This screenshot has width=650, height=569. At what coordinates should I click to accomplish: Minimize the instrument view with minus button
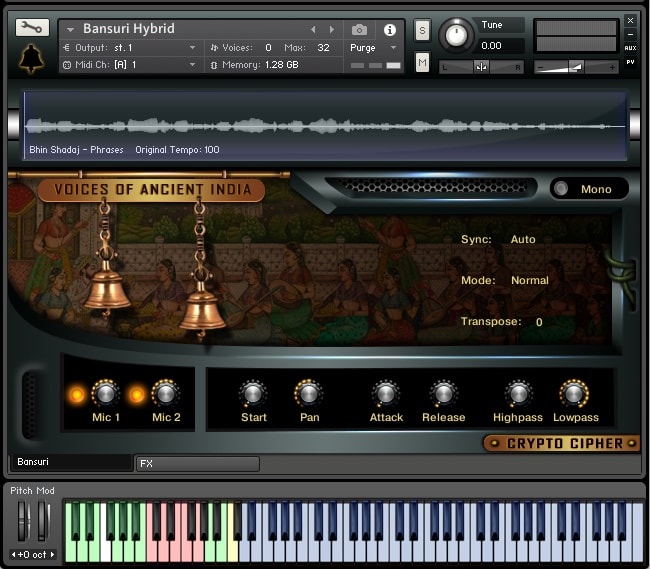coord(630,34)
